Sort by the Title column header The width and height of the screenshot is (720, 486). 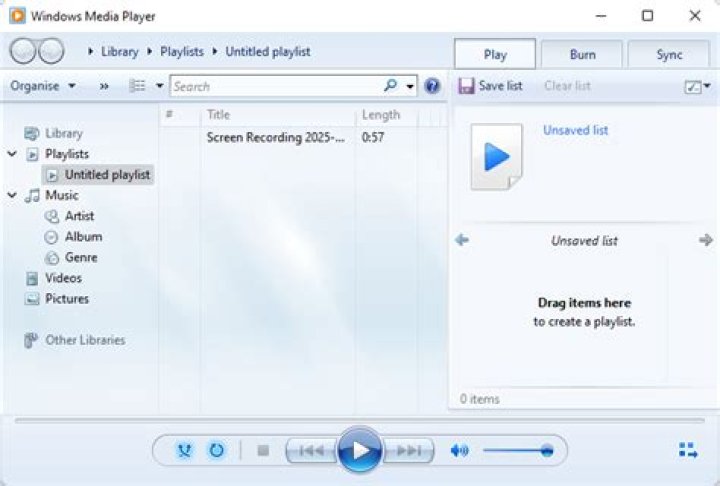[x=278, y=115]
